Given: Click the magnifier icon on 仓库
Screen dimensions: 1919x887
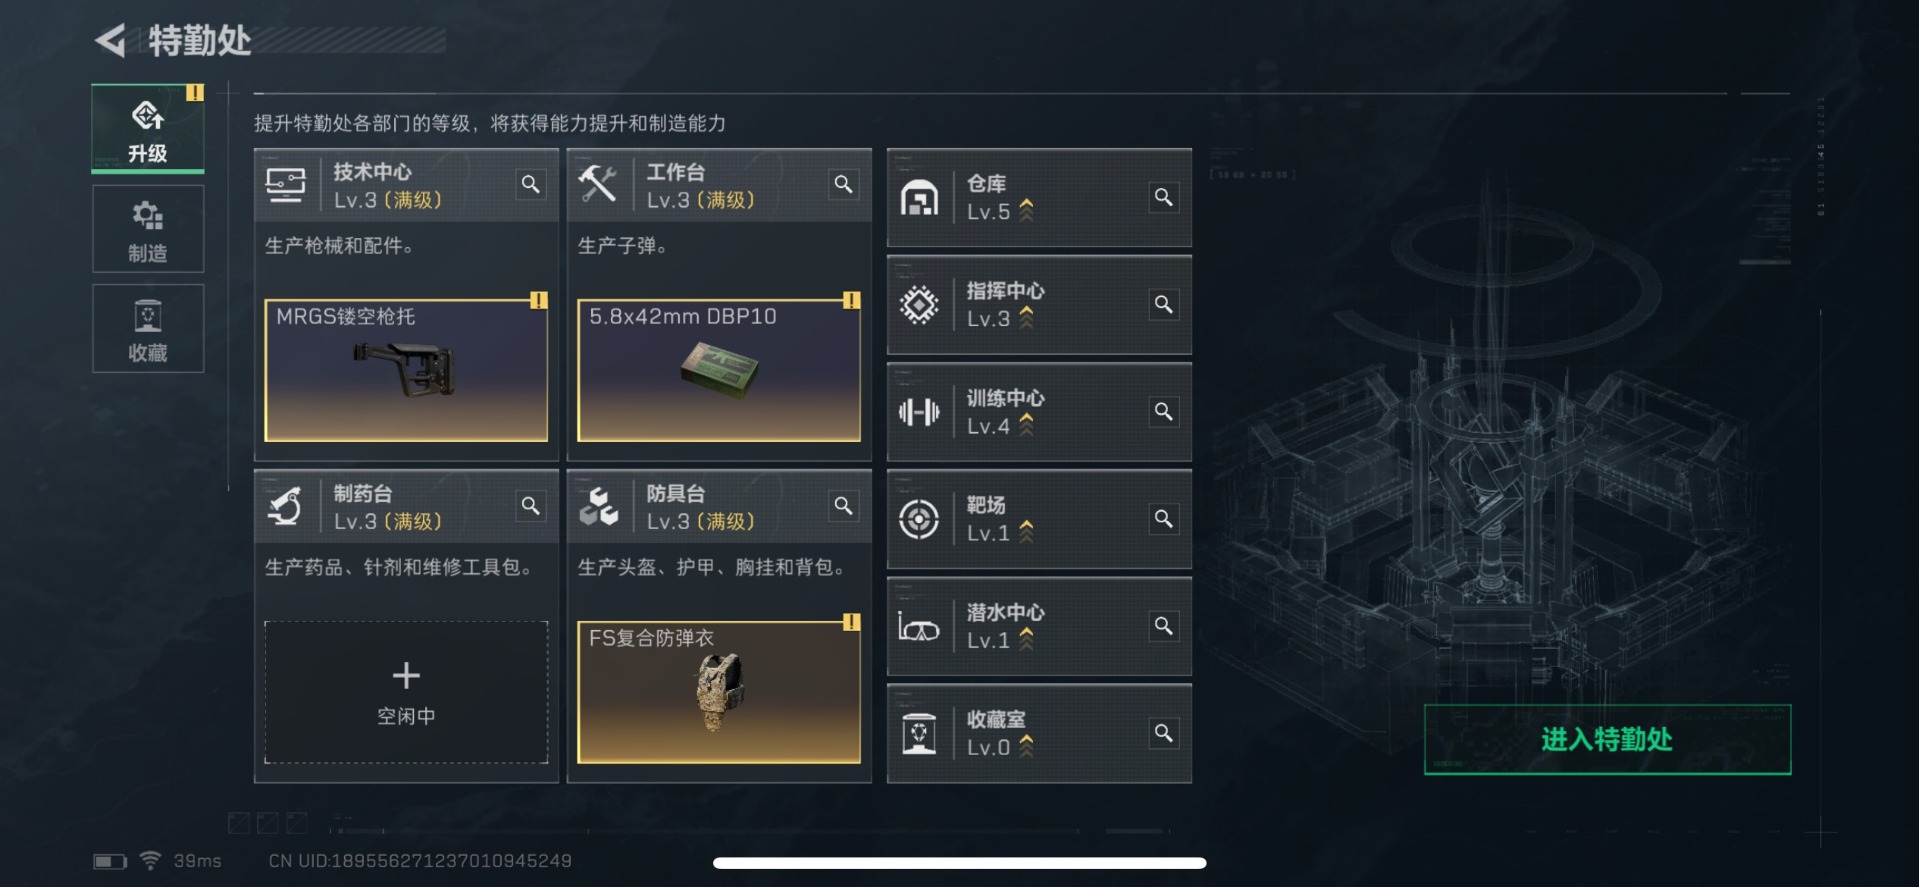Looking at the screenshot, I should [1164, 197].
